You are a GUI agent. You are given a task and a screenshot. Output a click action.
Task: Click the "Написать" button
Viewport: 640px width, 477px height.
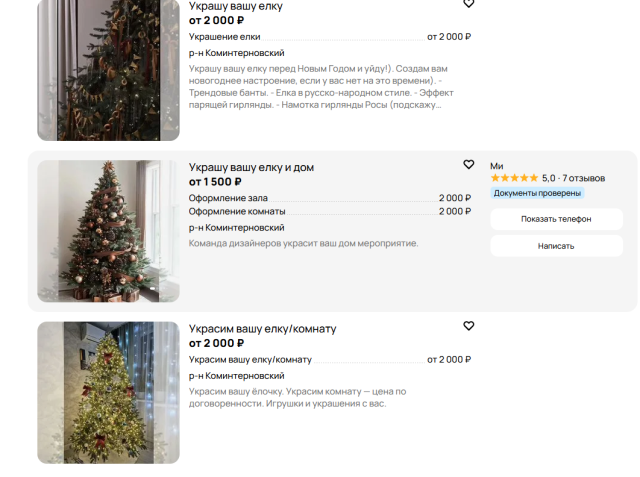click(x=556, y=246)
